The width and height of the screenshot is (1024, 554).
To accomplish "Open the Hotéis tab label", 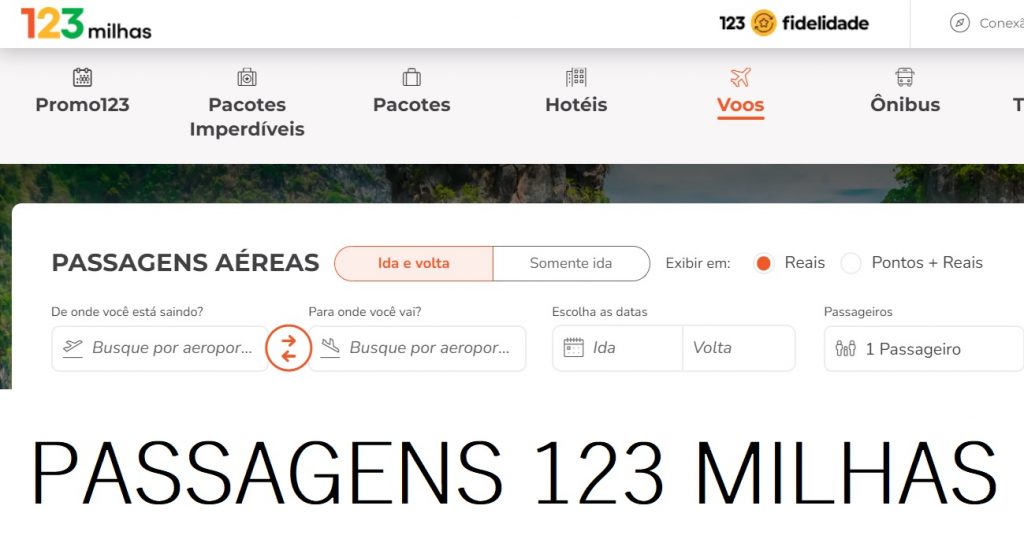I will point(576,105).
